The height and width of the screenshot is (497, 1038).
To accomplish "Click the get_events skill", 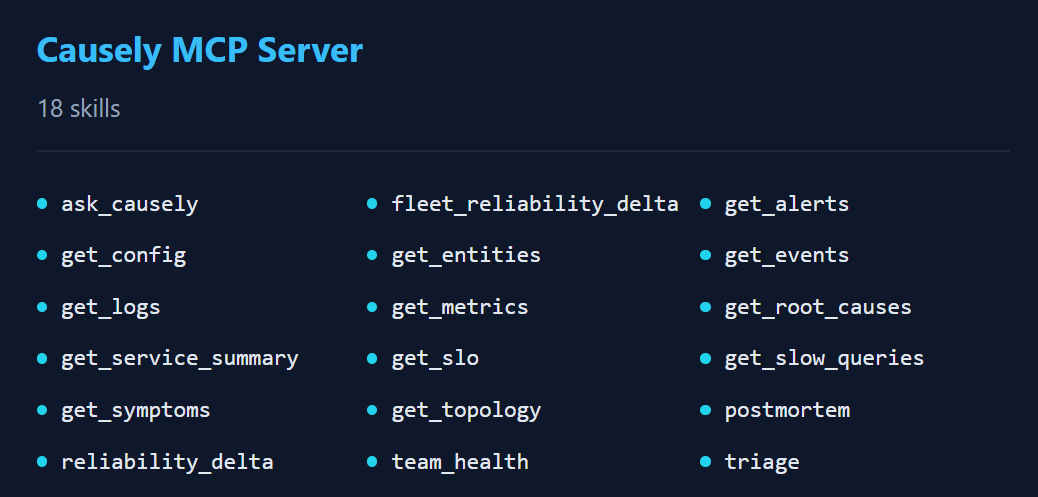I will [x=786, y=255].
